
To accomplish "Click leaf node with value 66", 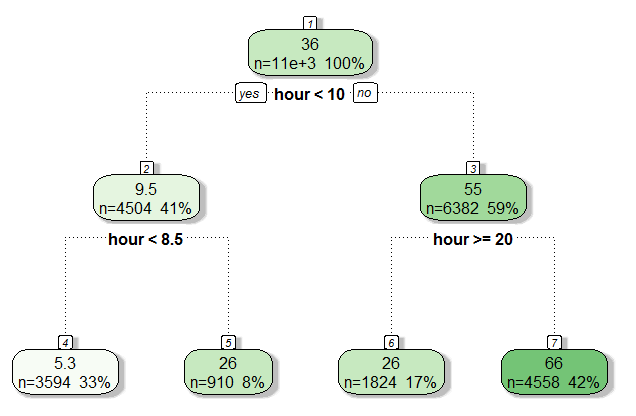I will click(554, 372).
